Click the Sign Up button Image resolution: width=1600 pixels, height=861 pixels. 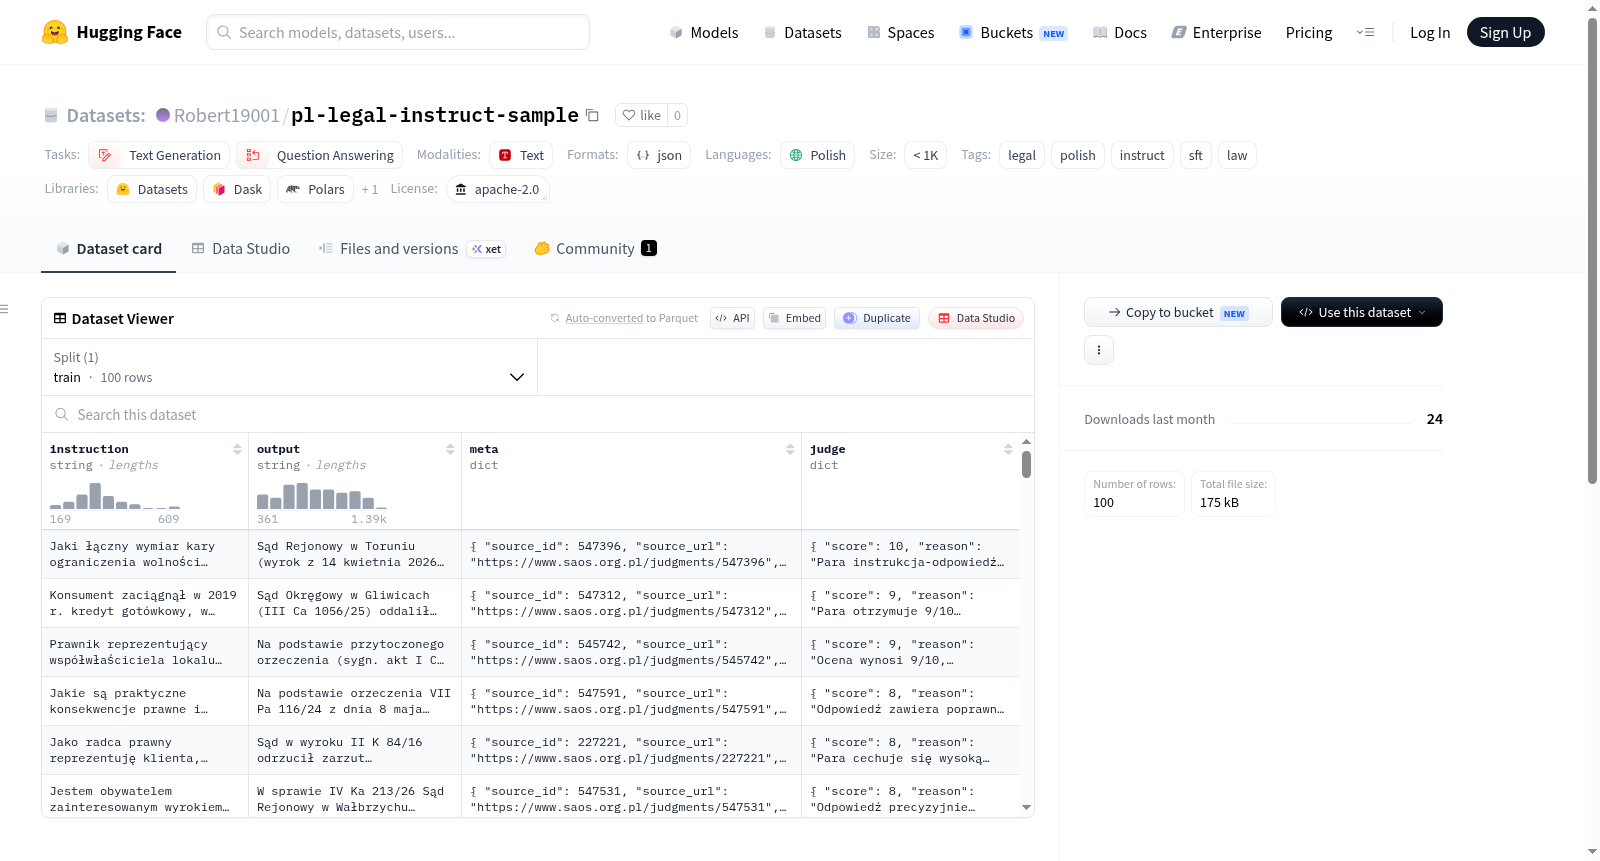(x=1505, y=32)
